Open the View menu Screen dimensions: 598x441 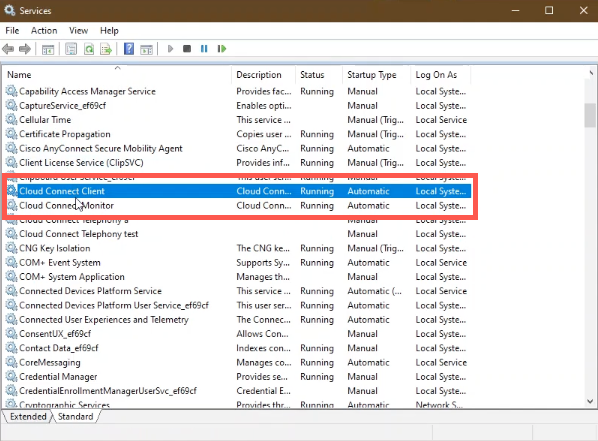78,31
